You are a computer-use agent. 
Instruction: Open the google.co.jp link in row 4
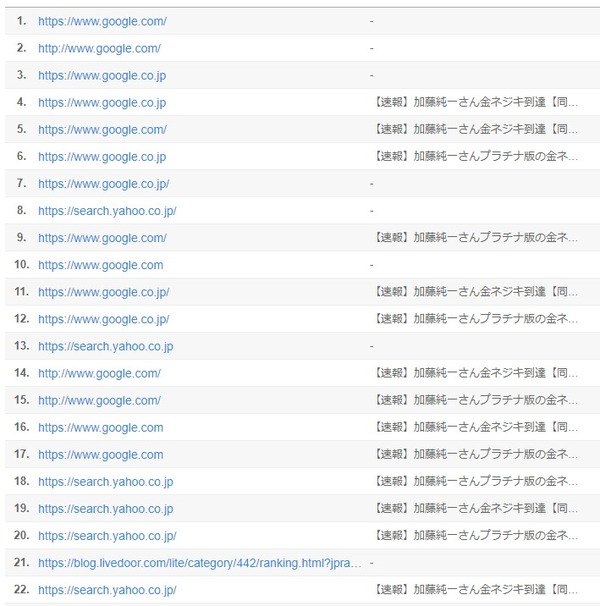tap(102, 102)
